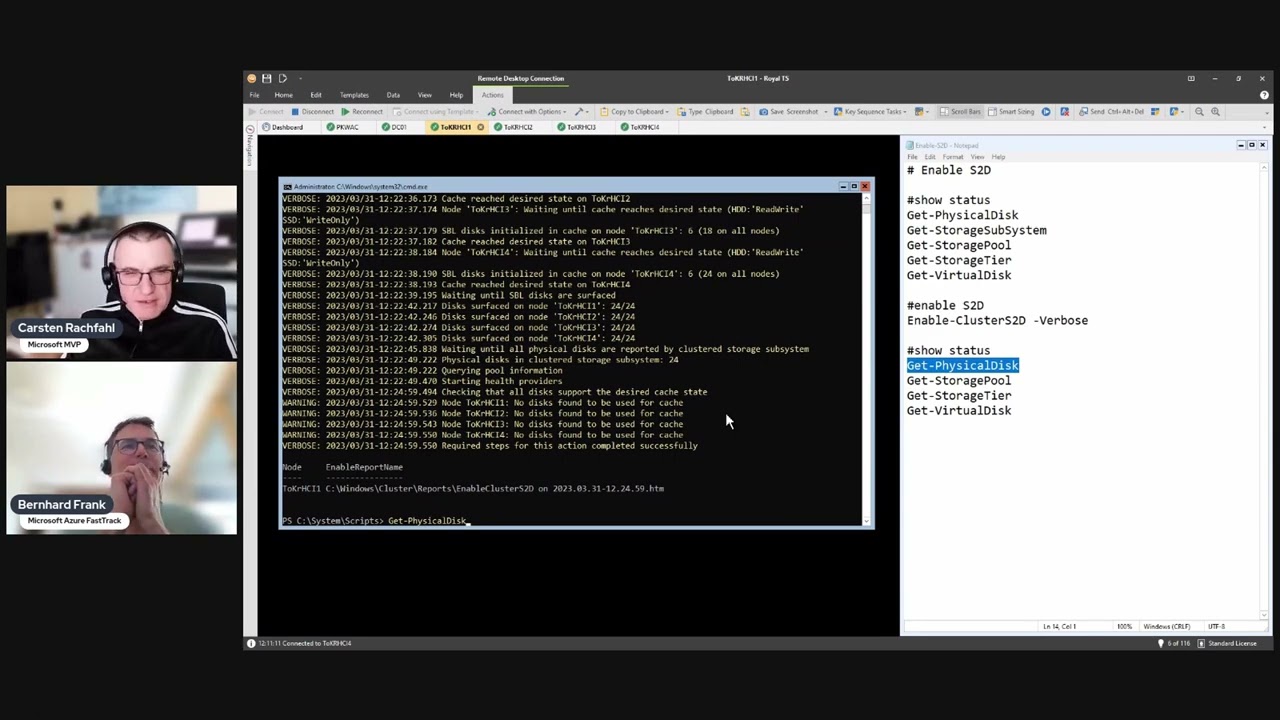Toggle the Smart Sizing option
This screenshot has width=1280, height=720.
(1010, 112)
